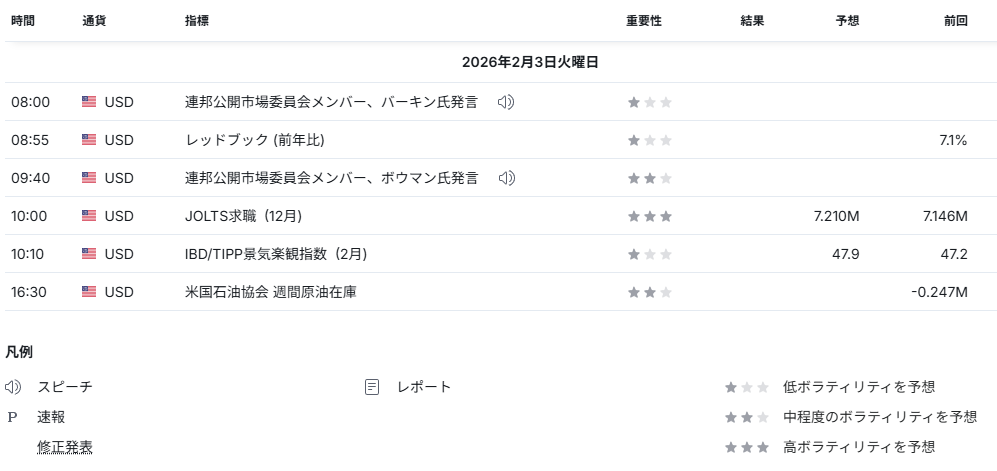Click 高ボラティリティを予想 three-star legend entry
The width and height of the screenshot is (997, 471).
859,447
